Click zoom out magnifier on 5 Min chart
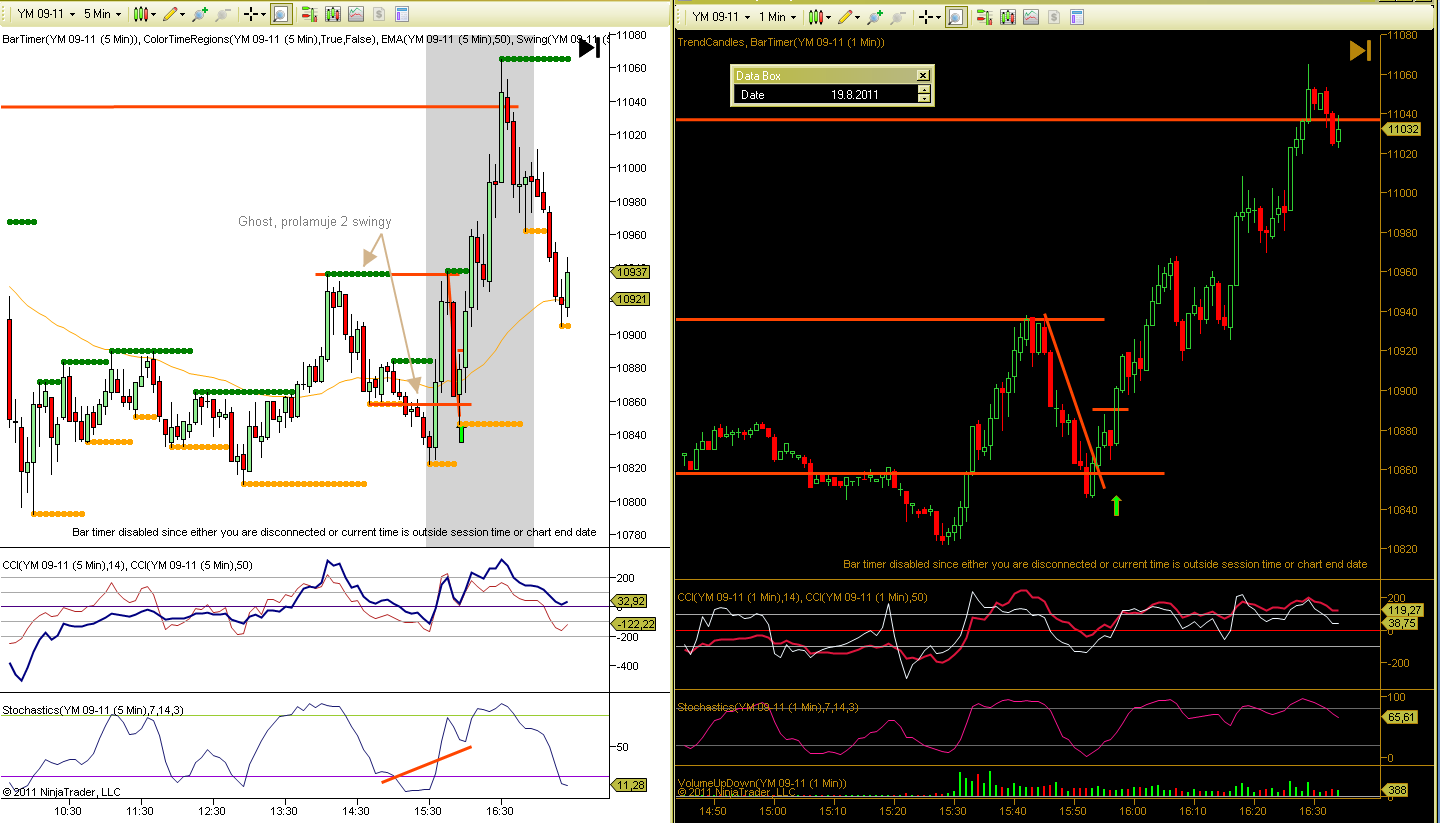 click(223, 15)
